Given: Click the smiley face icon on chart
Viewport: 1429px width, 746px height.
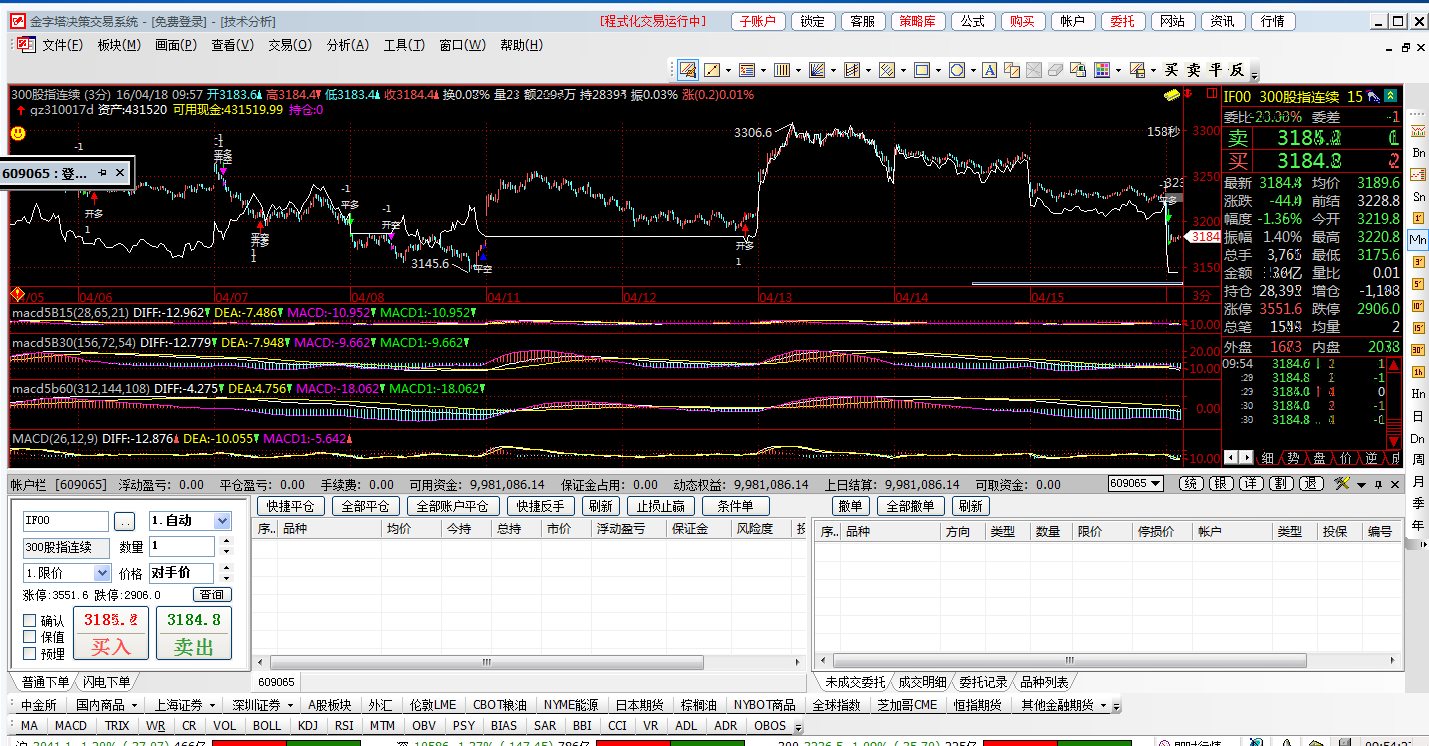Looking at the screenshot, I should [18, 133].
